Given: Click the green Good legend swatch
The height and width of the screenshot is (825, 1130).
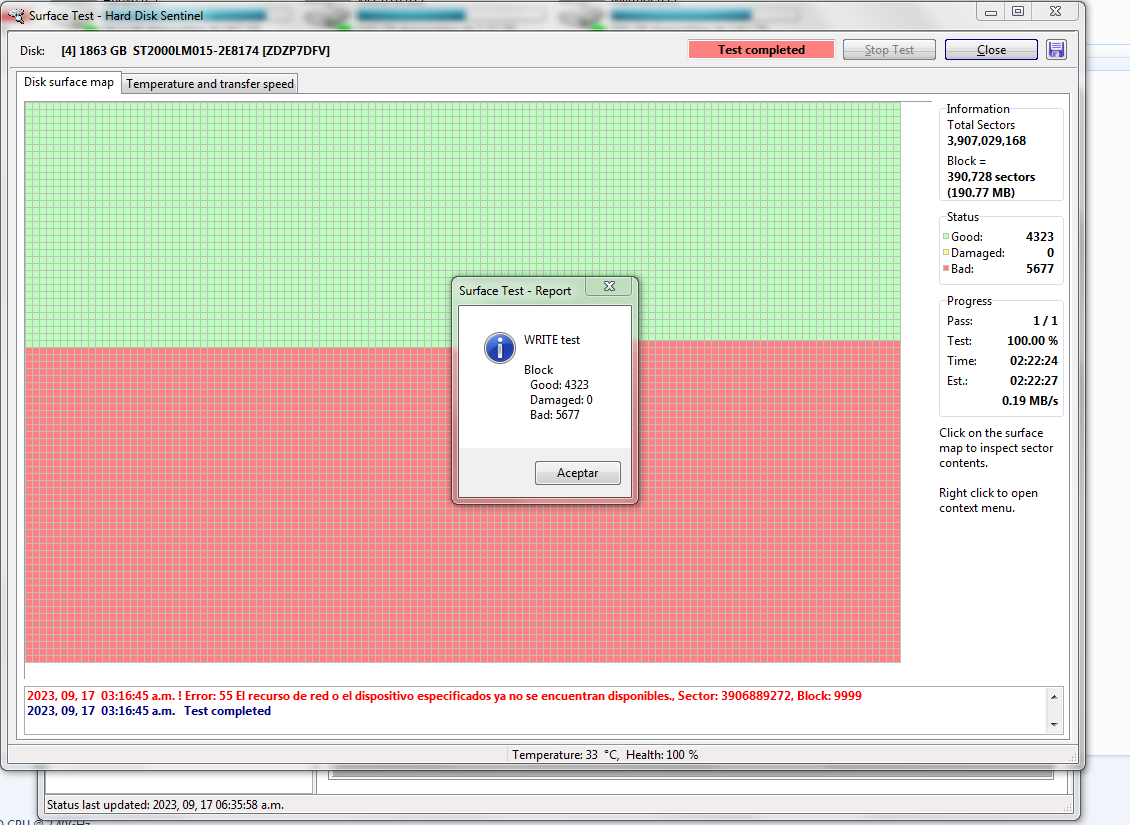Looking at the screenshot, I should coord(946,237).
